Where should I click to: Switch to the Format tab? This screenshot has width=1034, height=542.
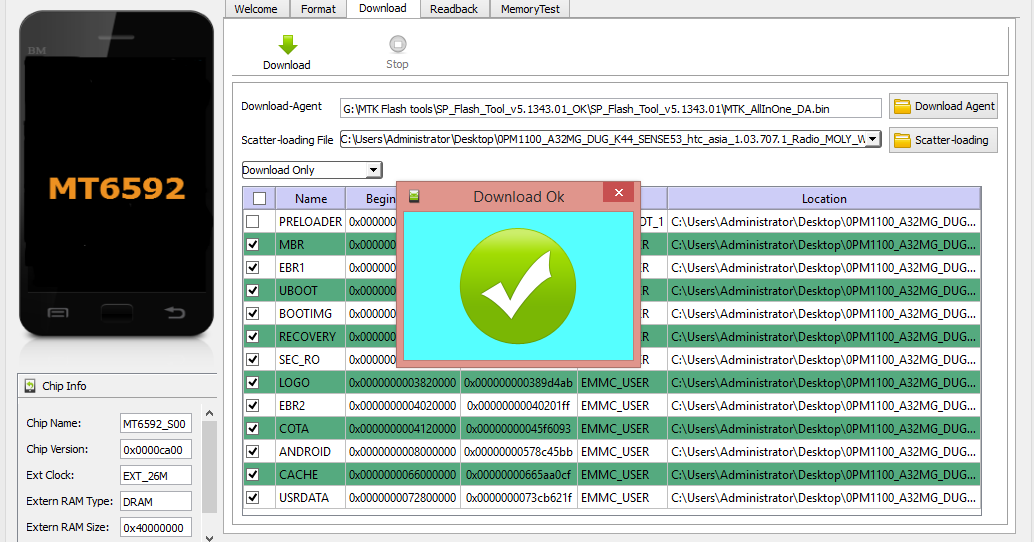coord(319,9)
